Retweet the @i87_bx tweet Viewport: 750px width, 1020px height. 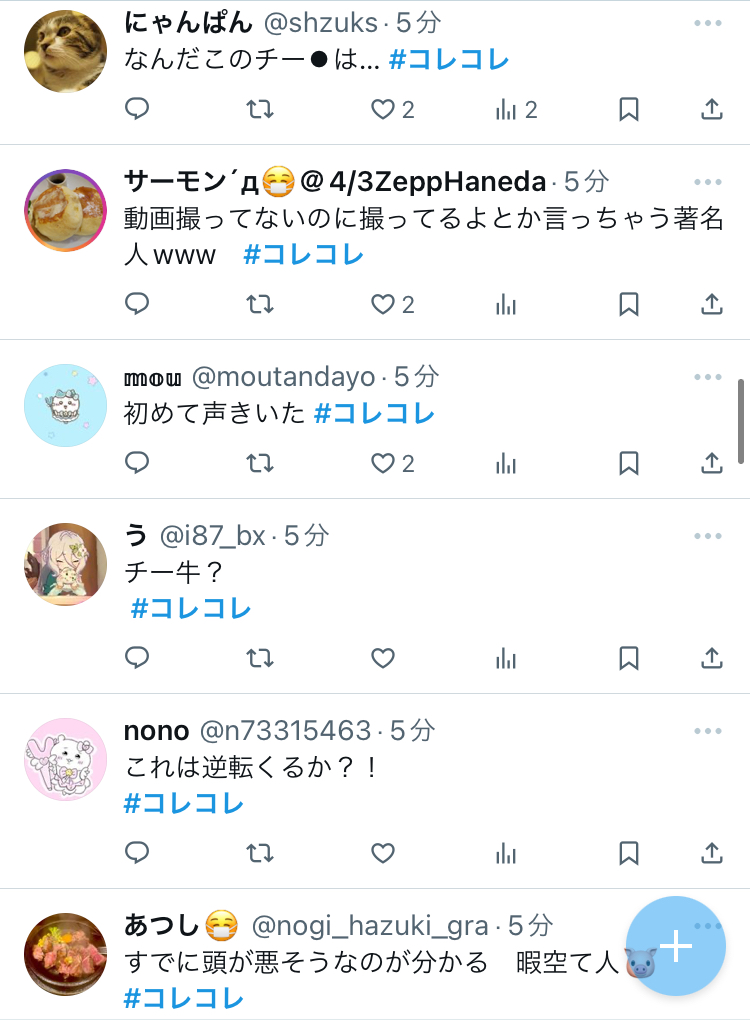click(x=260, y=658)
